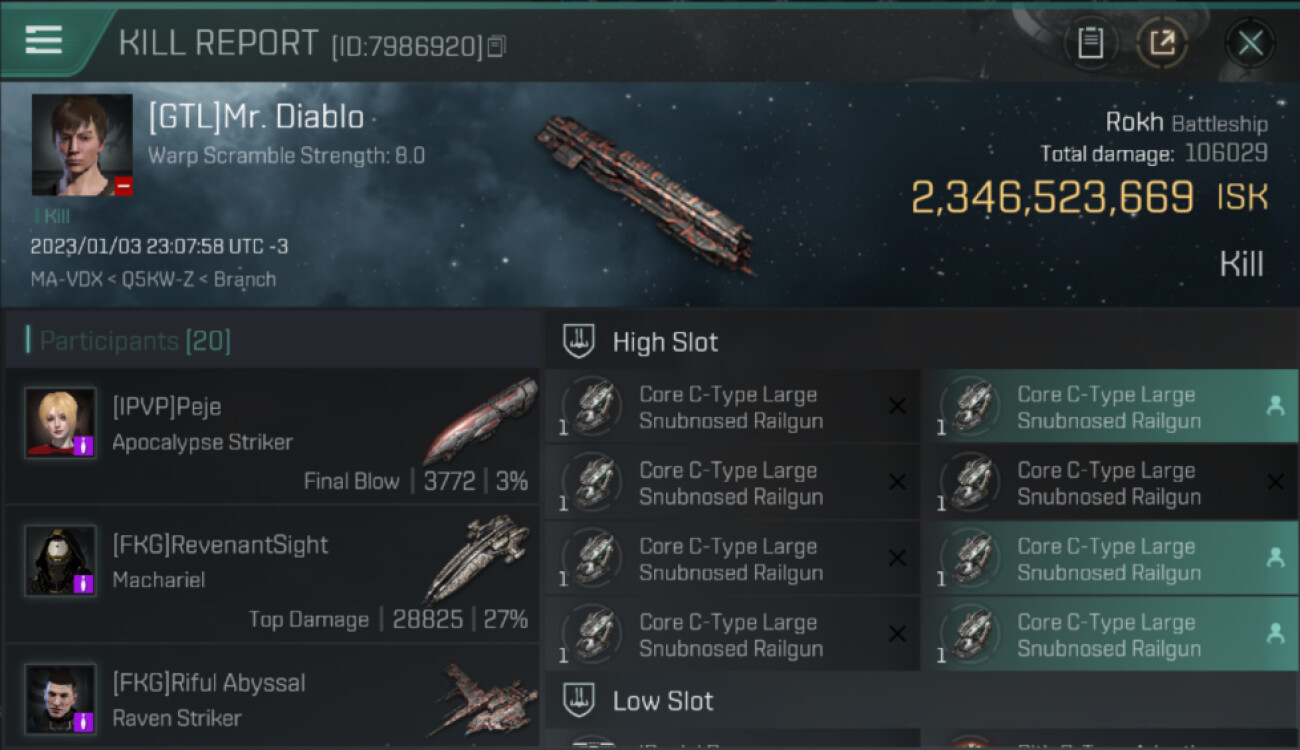1300x750 pixels.
Task: Copy the kill report ID icon
Action: pyautogui.click(x=497, y=46)
